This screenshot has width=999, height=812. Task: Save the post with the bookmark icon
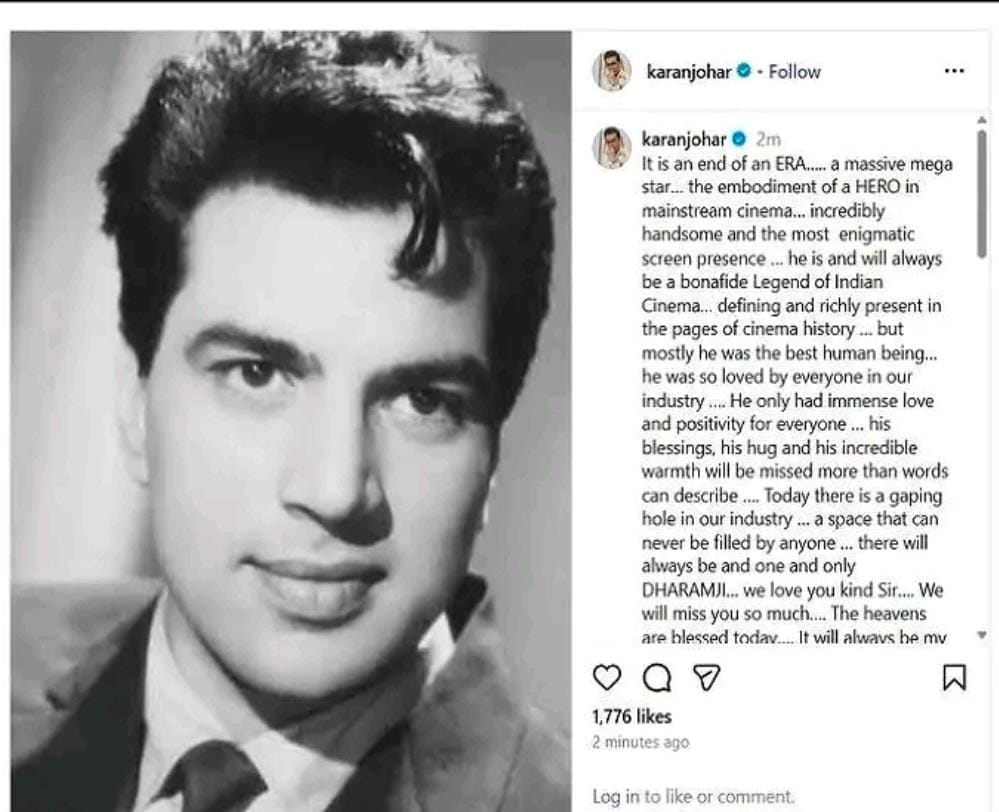[x=954, y=678]
